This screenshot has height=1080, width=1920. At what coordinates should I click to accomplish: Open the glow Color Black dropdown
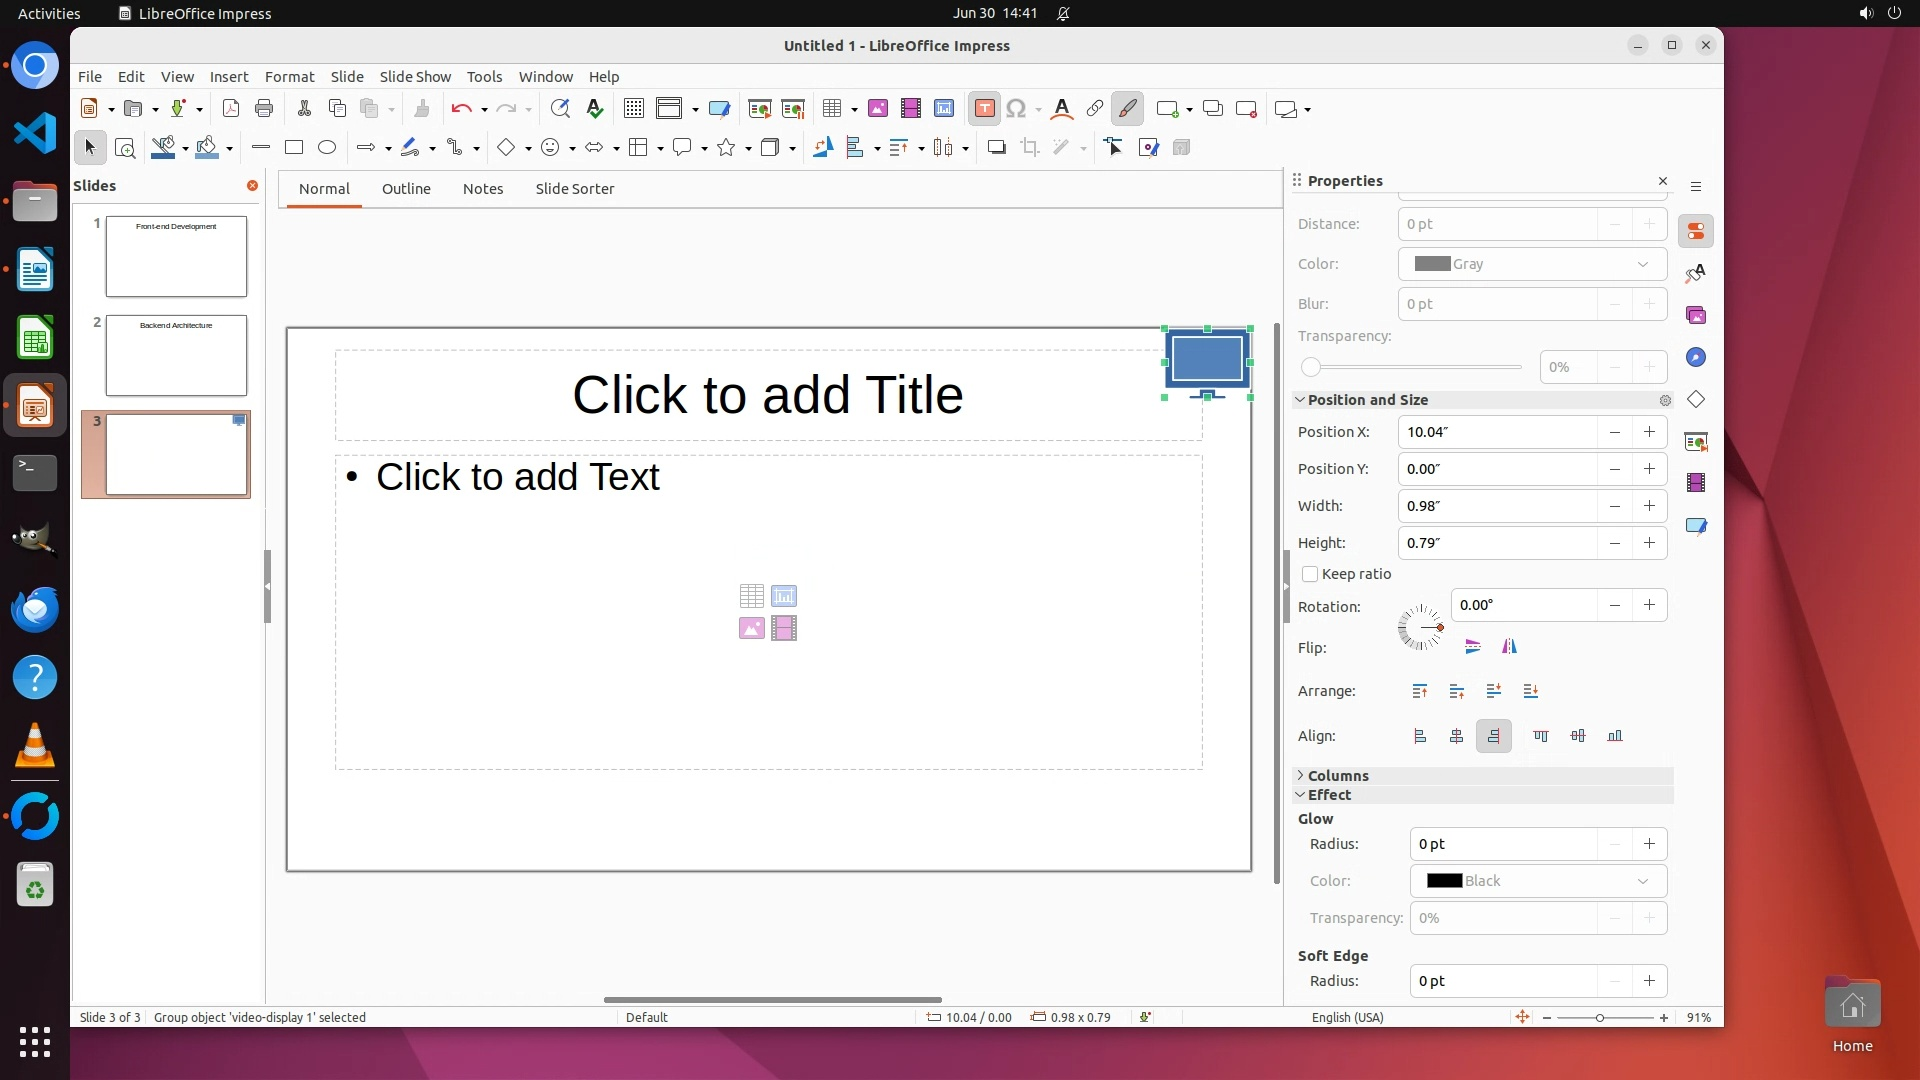coord(1538,881)
